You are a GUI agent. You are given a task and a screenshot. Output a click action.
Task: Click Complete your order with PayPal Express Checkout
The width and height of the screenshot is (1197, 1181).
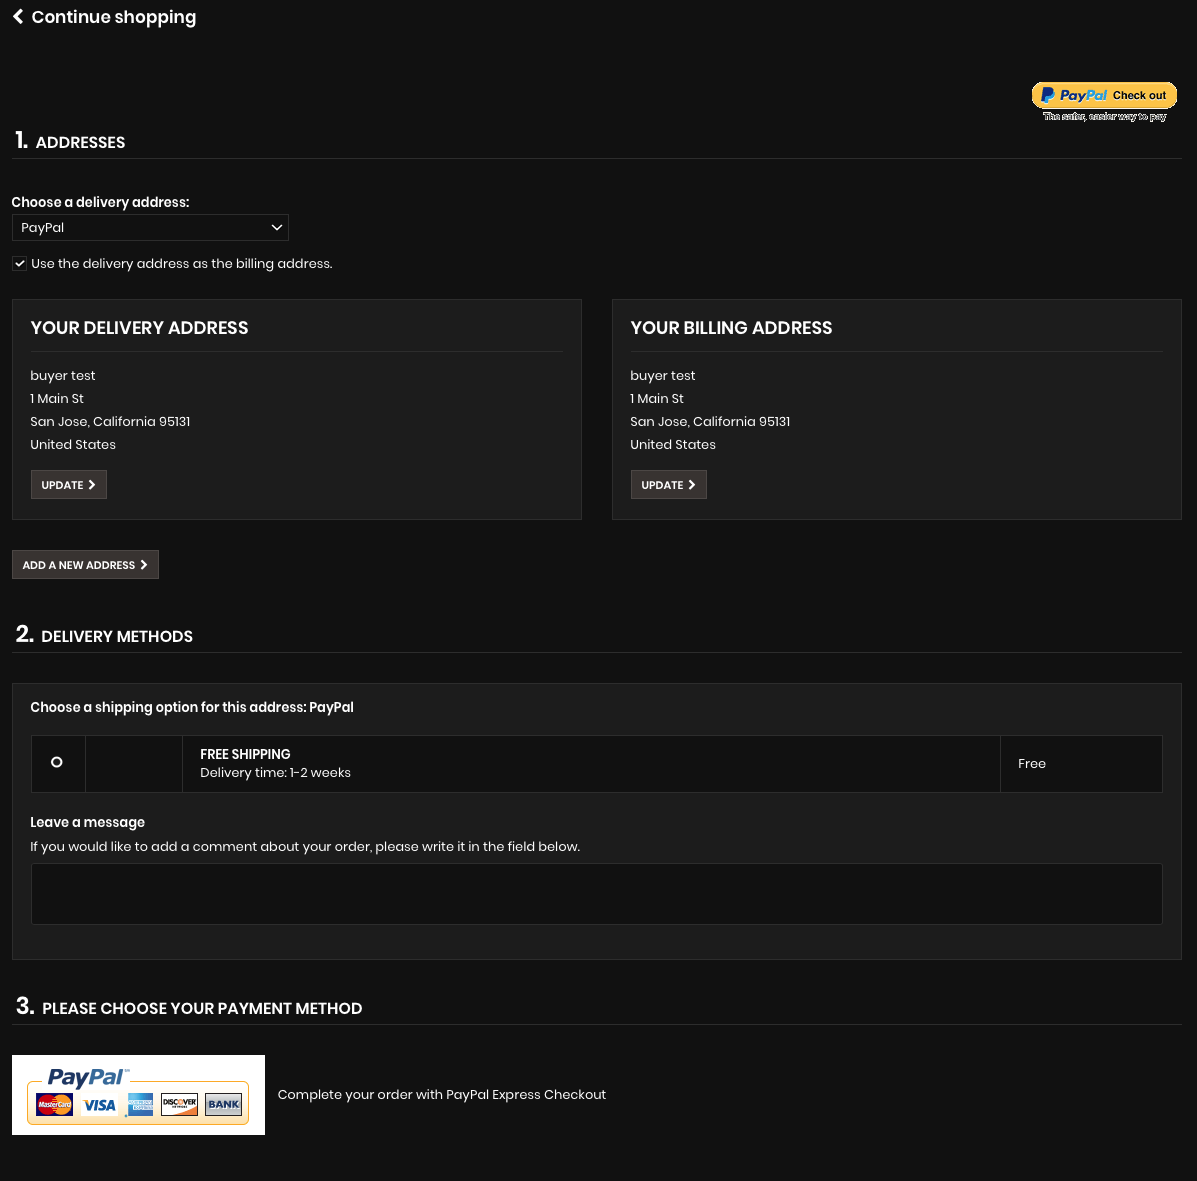442,1095
